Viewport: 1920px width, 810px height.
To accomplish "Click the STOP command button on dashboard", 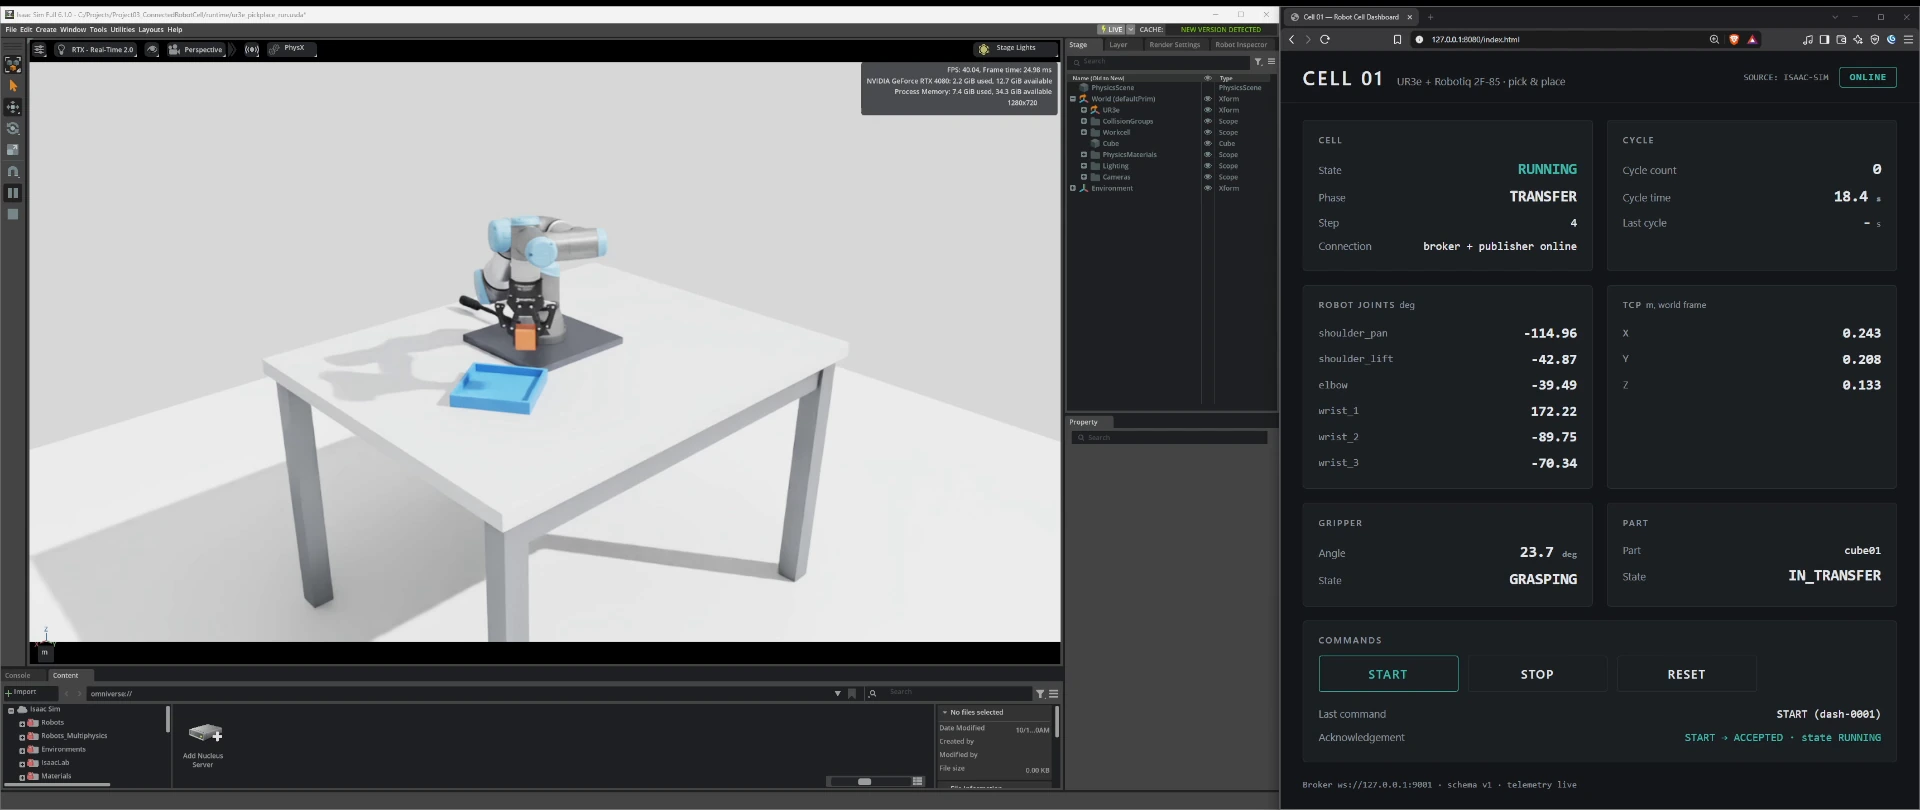I will point(1537,674).
